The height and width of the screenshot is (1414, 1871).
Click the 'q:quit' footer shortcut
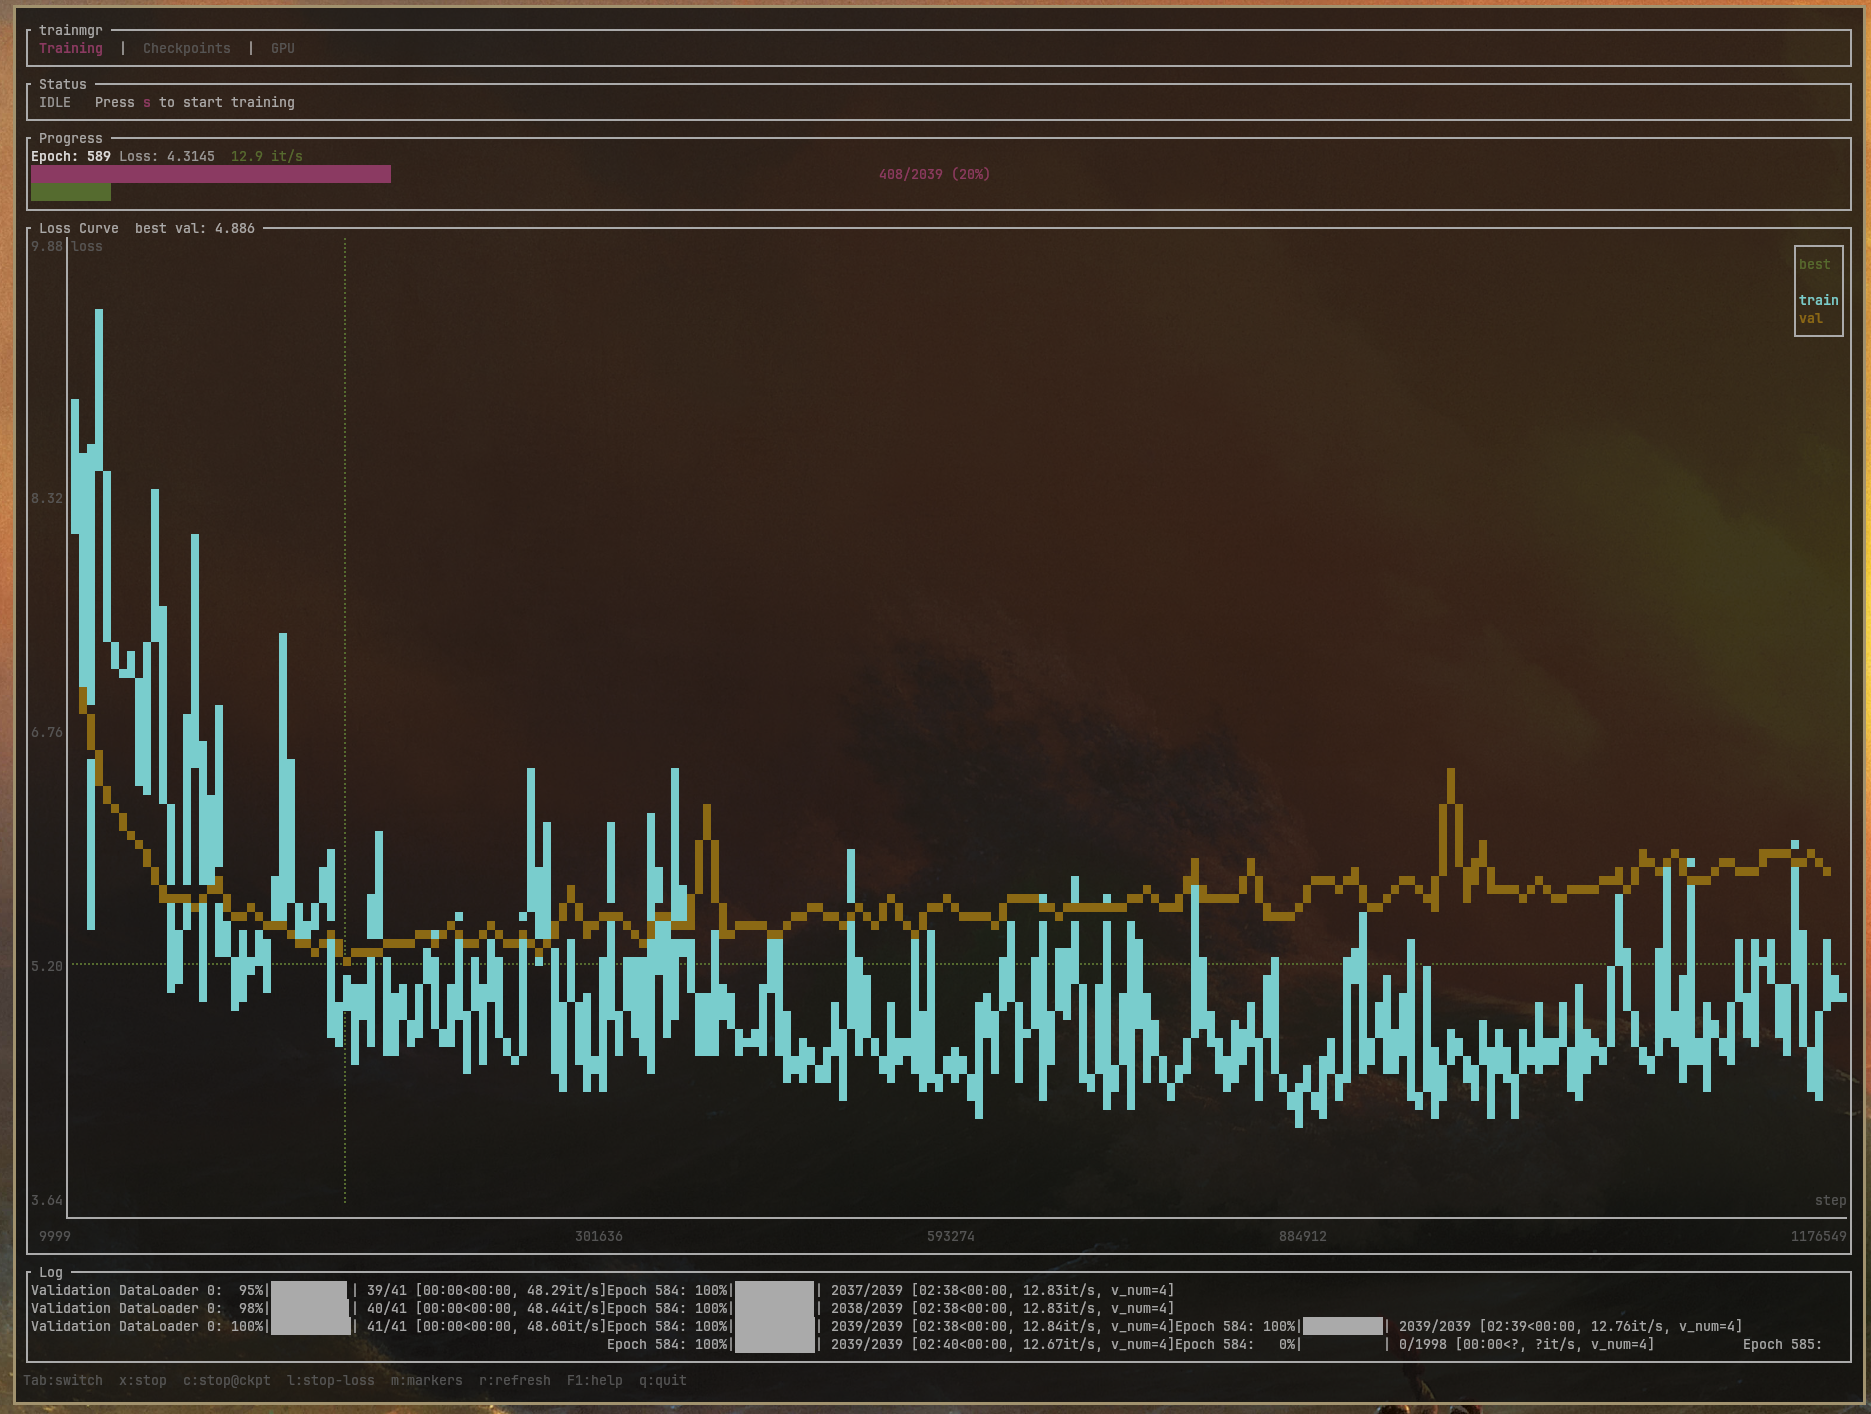pos(663,1380)
